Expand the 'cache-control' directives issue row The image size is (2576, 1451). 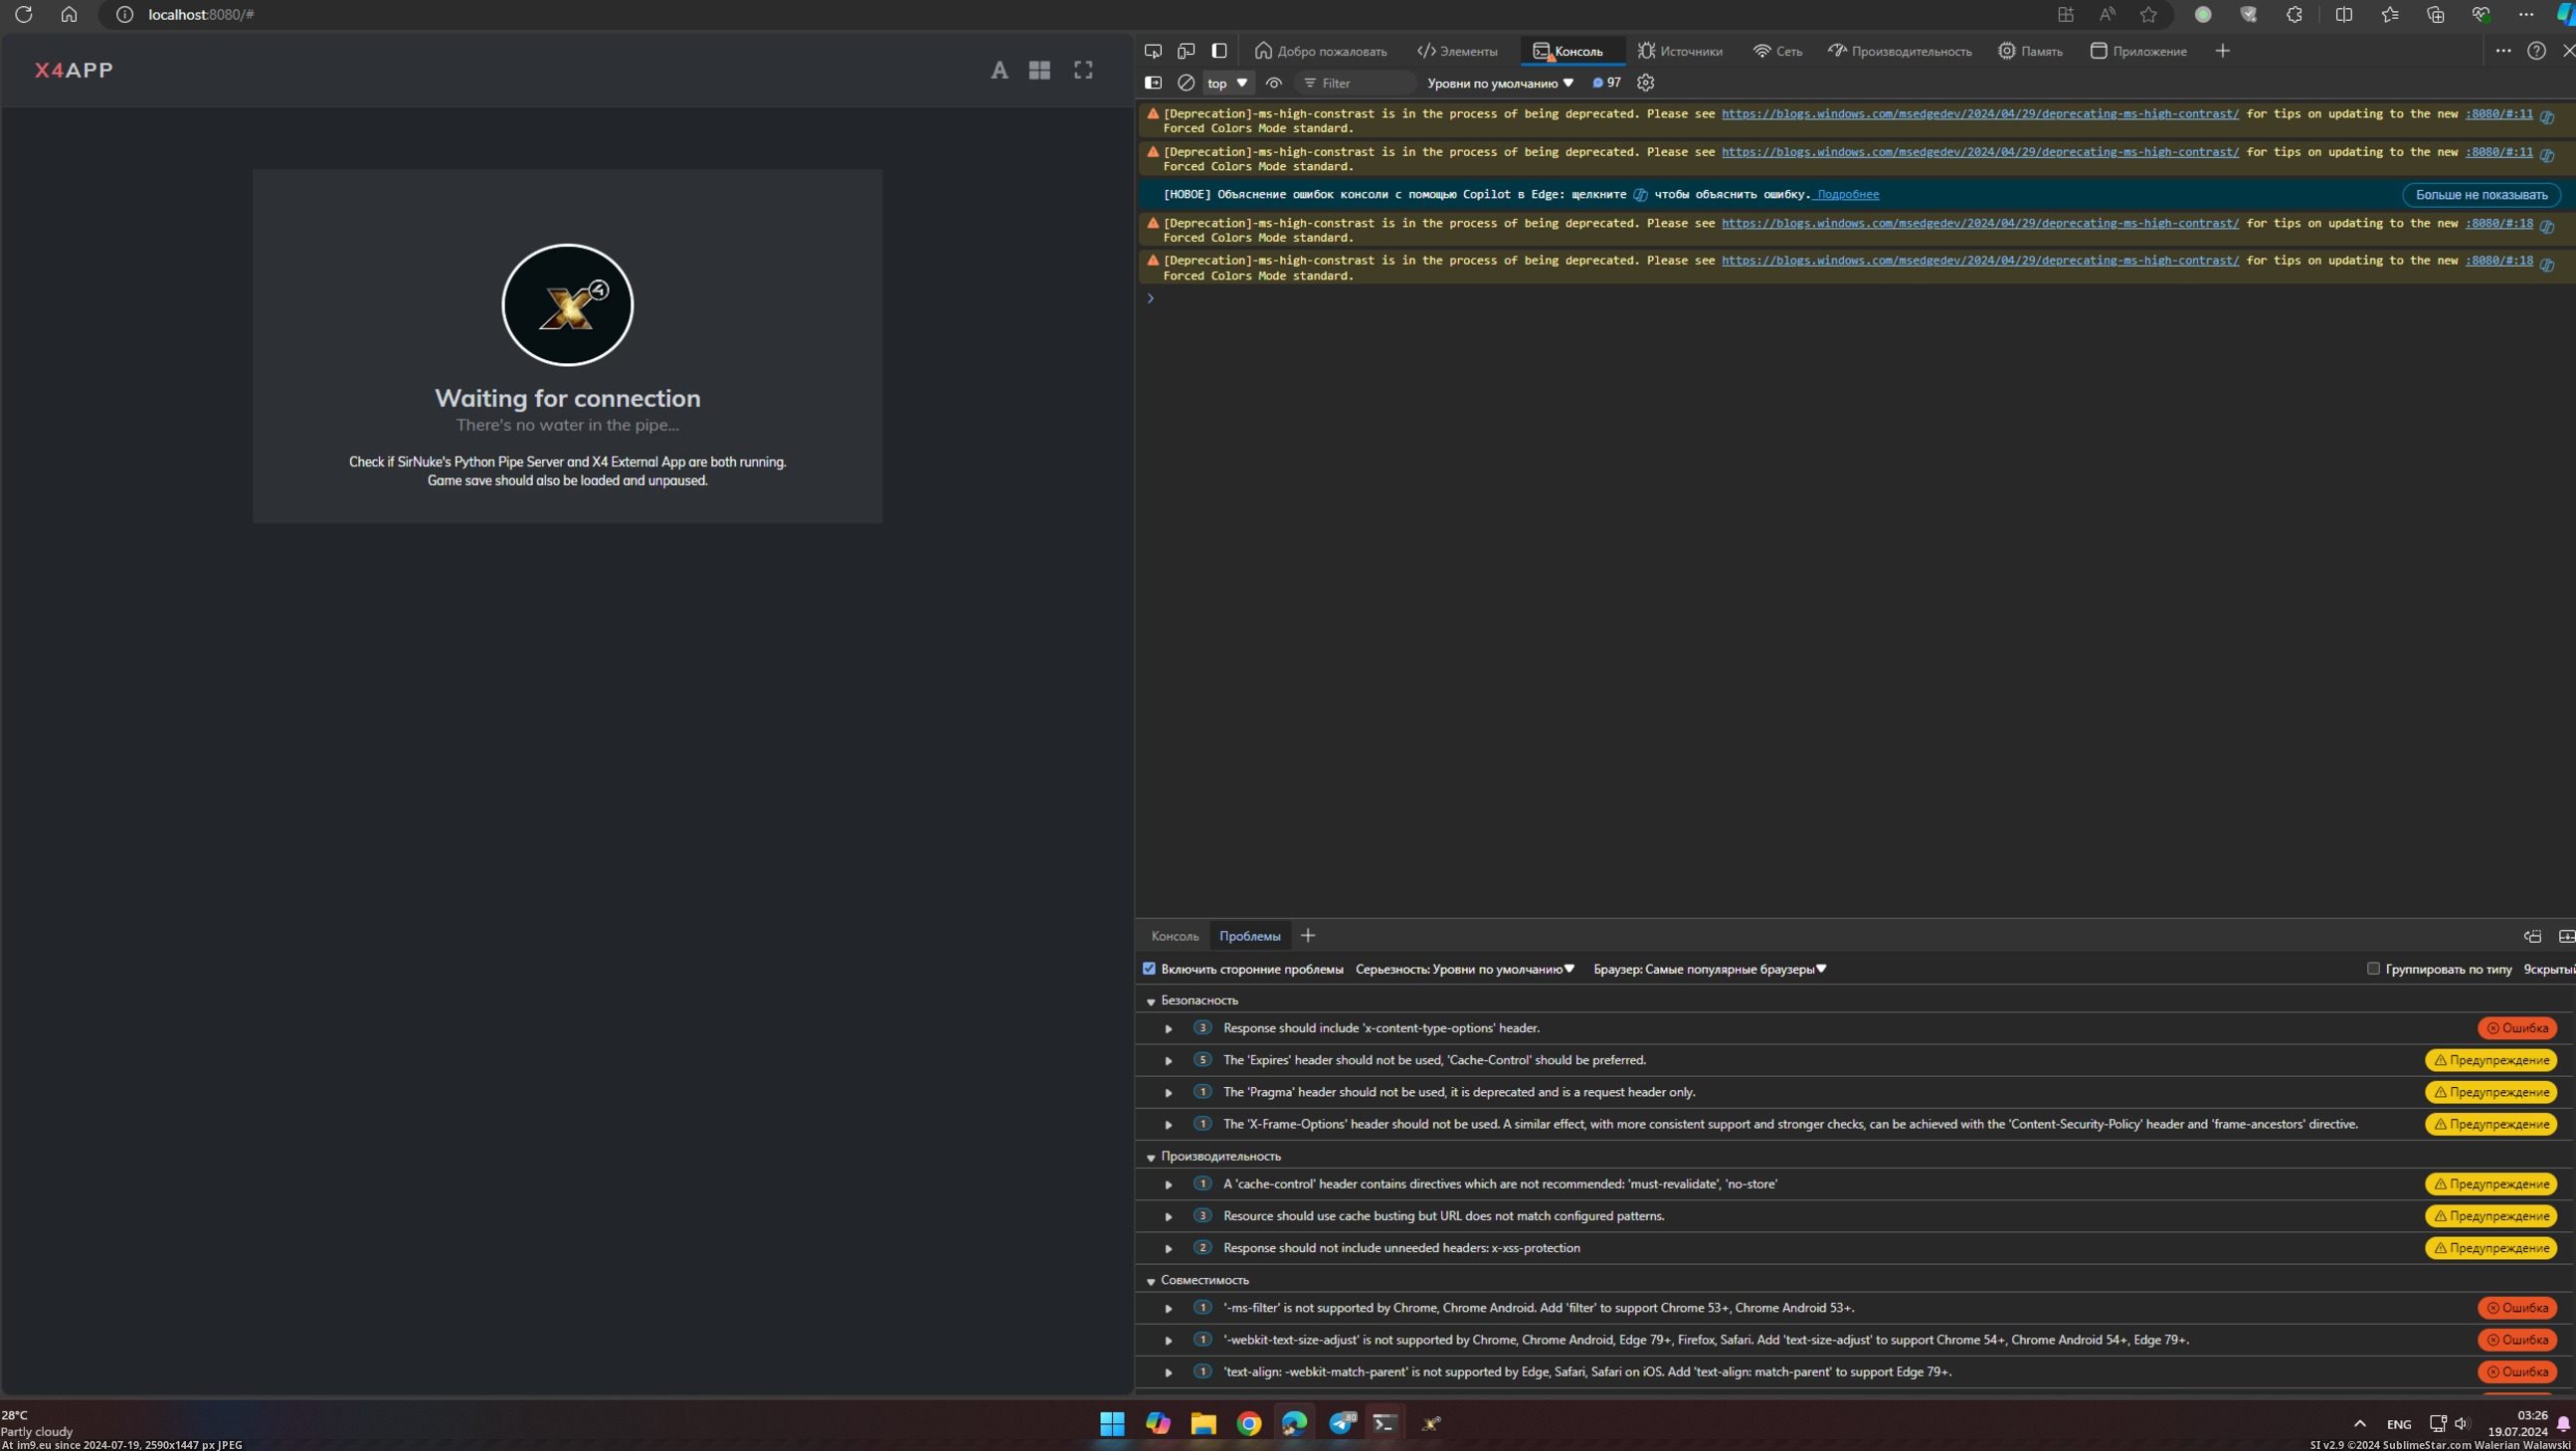tap(1167, 1185)
